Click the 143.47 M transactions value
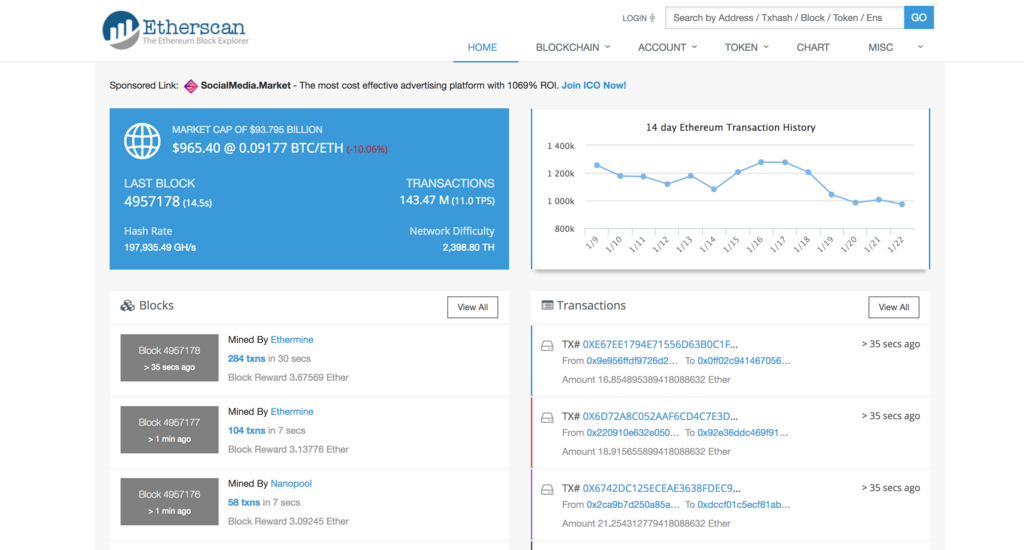 [x=424, y=200]
